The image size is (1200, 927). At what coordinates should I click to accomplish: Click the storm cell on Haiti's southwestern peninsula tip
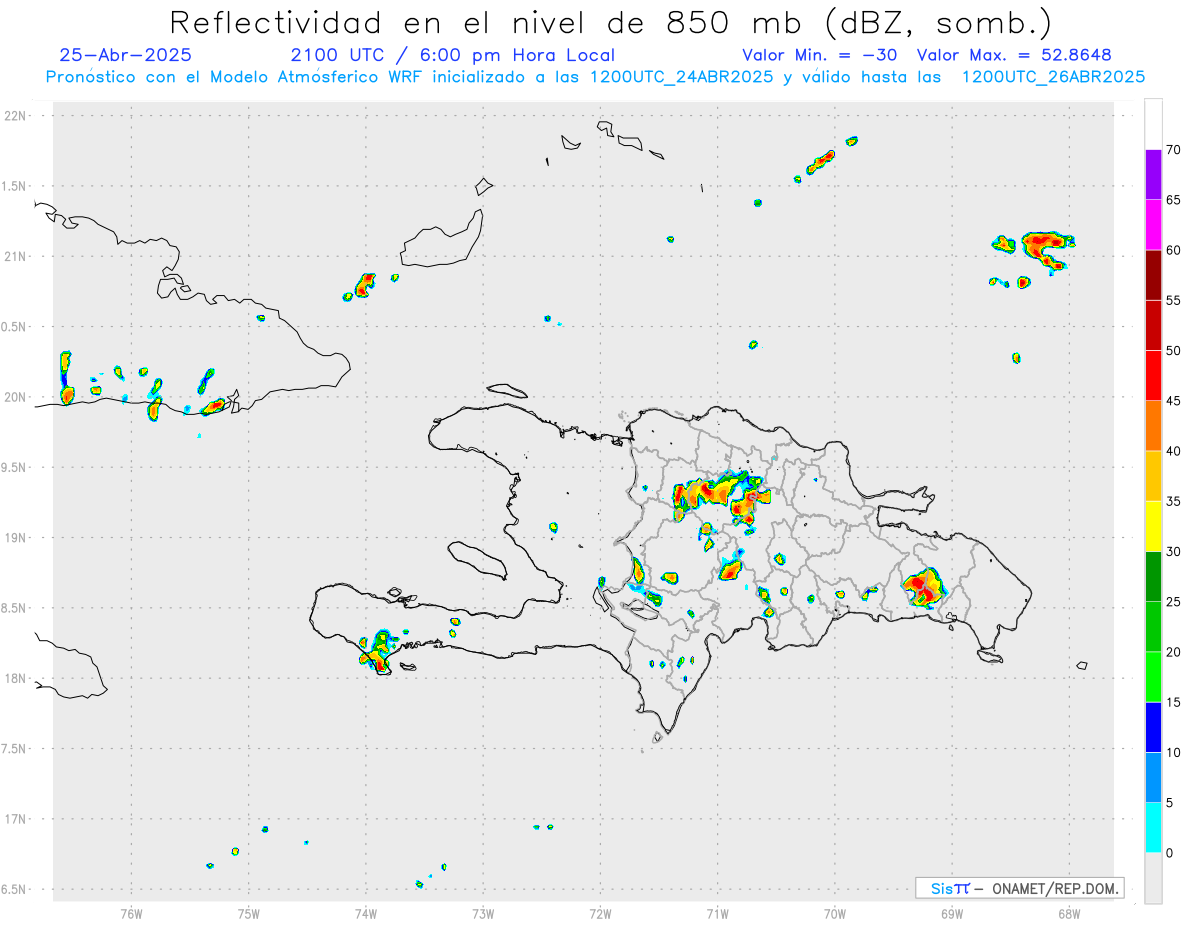click(378, 651)
